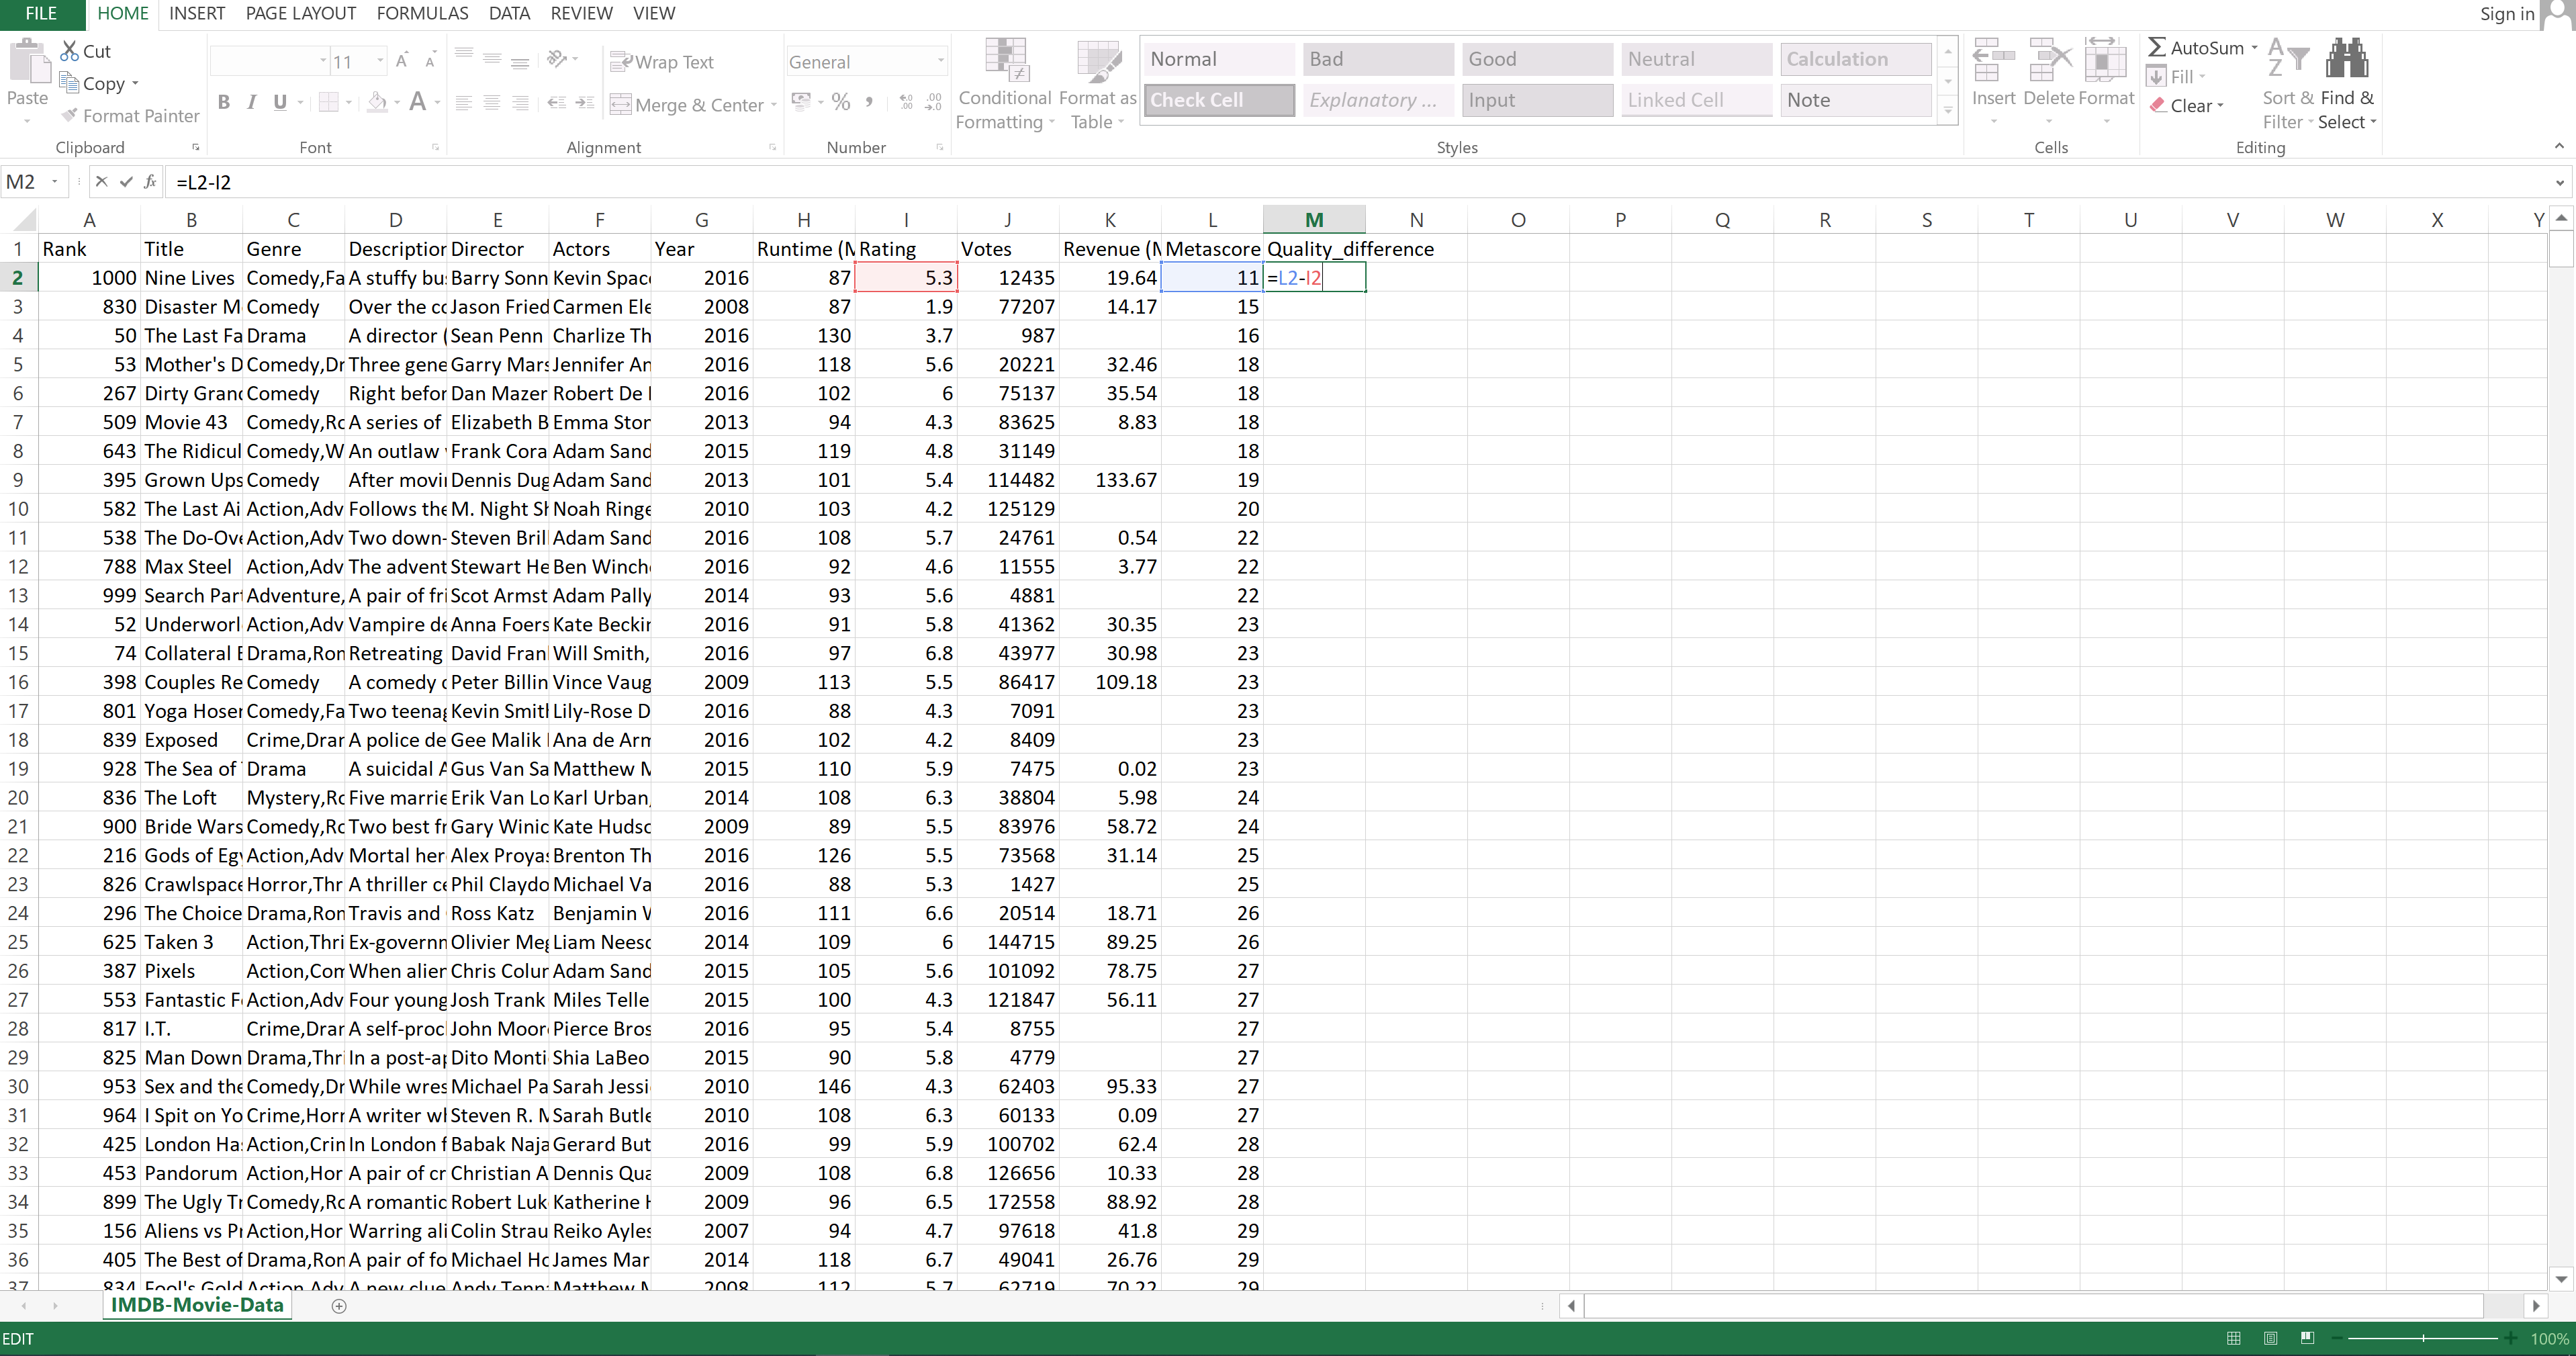
Task: Select cell M2 input field
Action: pos(1312,276)
